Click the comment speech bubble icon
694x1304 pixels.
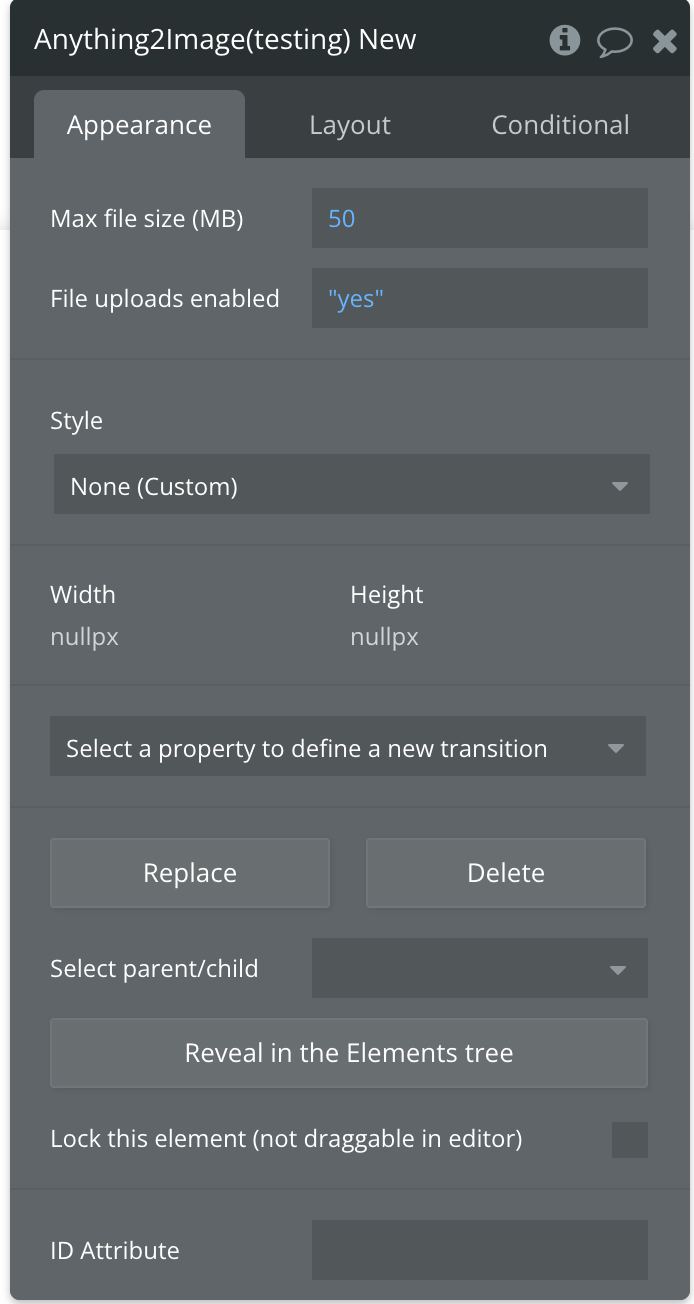click(x=615, y=41)
